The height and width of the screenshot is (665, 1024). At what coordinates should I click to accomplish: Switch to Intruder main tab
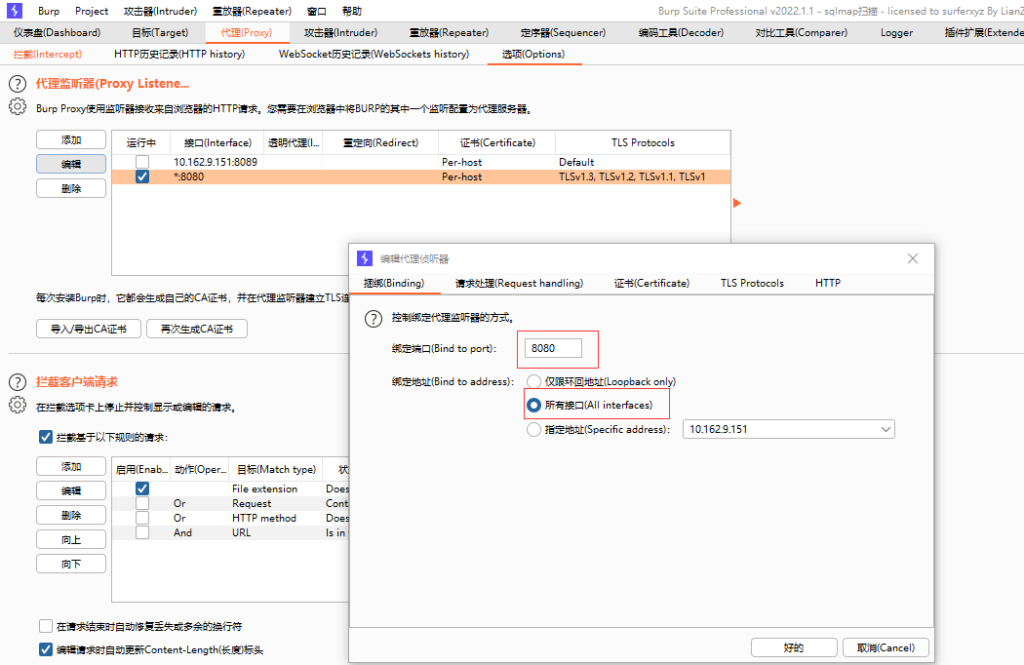[341, 33]
